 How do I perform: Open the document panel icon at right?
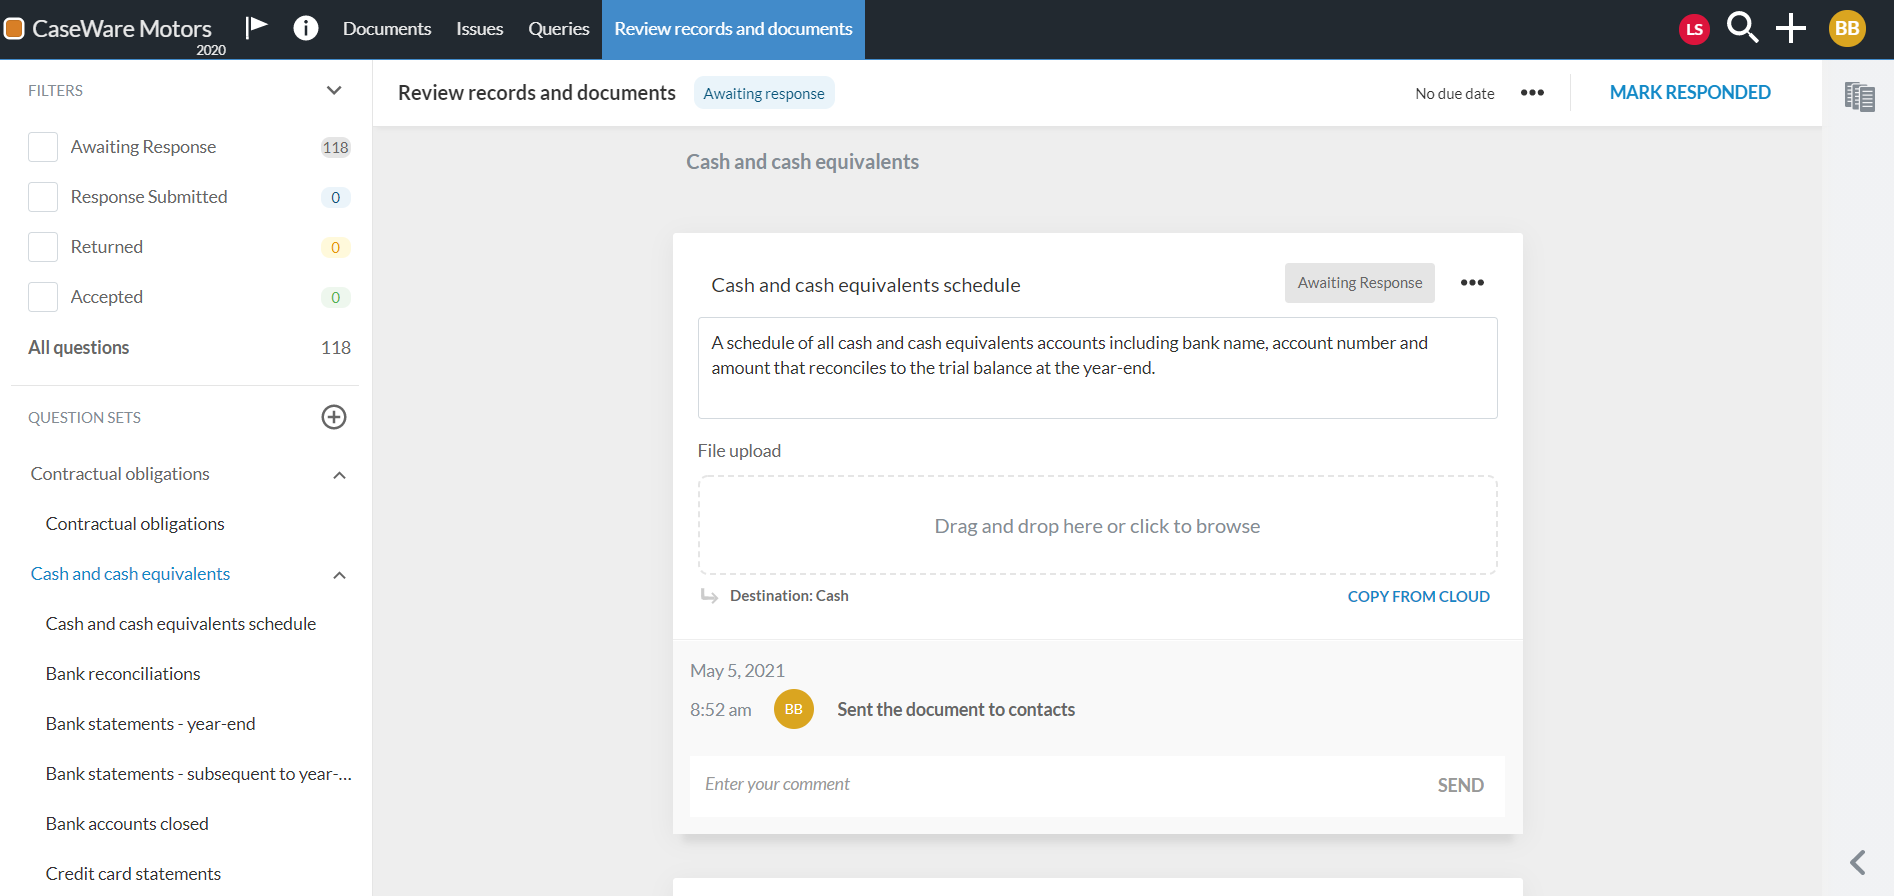point(1859,96)
